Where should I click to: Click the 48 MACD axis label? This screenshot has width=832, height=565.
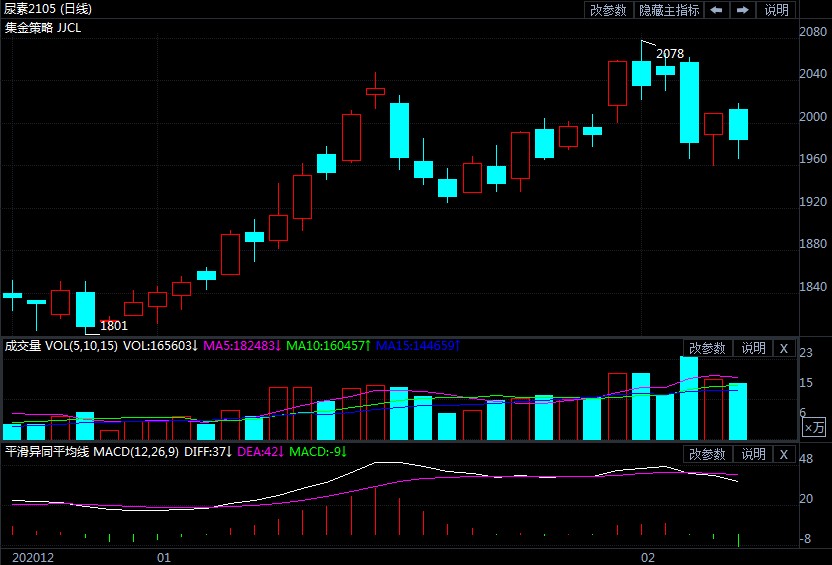coord(806,459)
